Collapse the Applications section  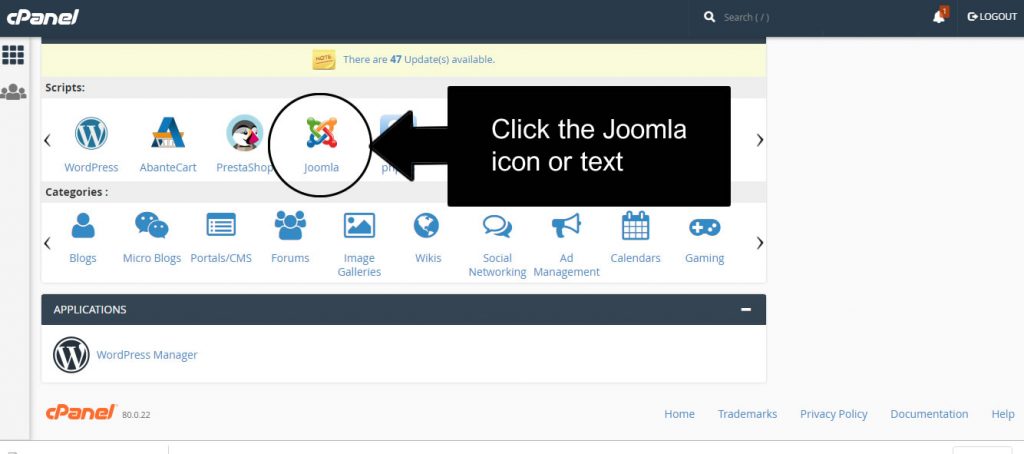click(746, 310)
